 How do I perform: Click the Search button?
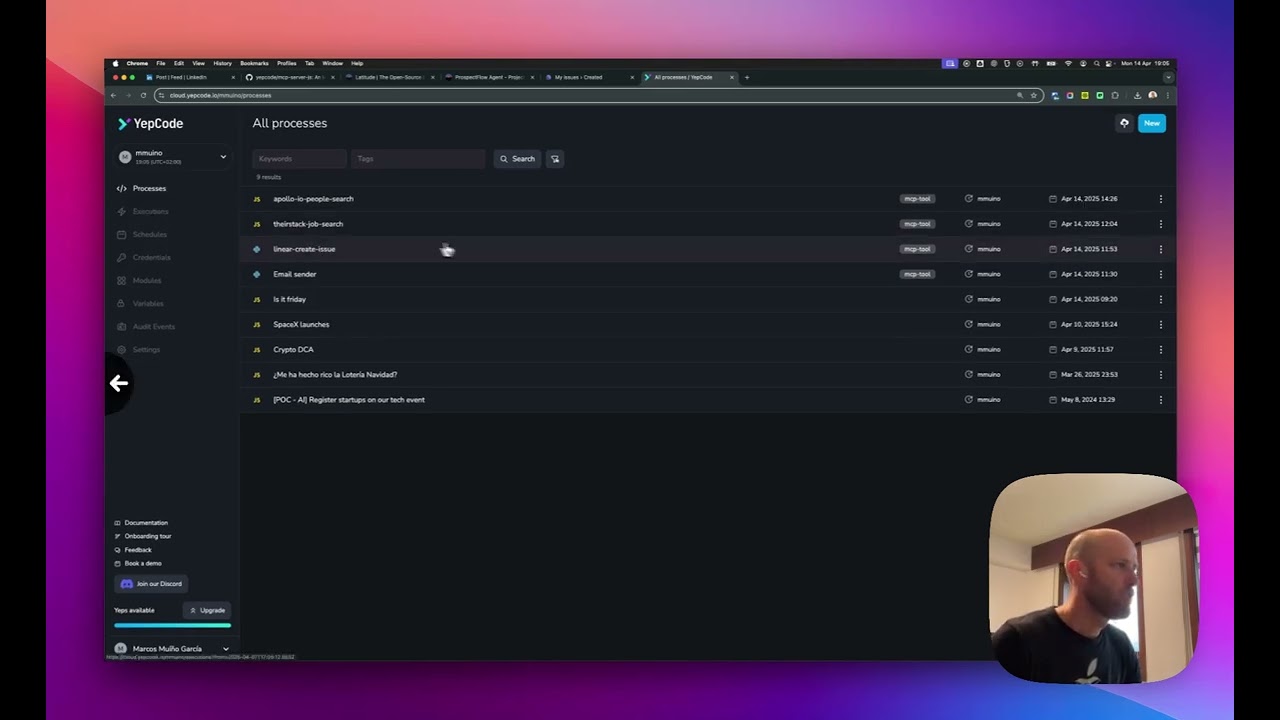517,159
